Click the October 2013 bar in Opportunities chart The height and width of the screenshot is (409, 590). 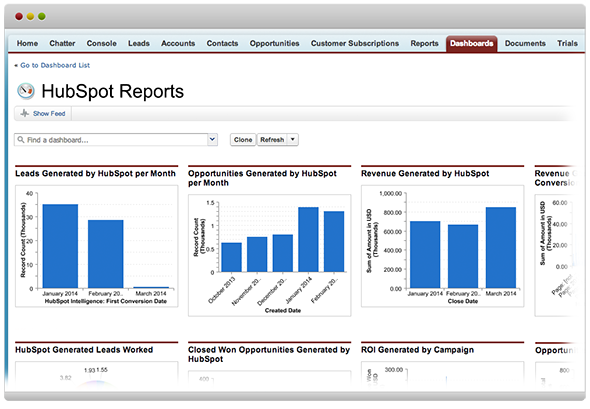pos(231,257)
